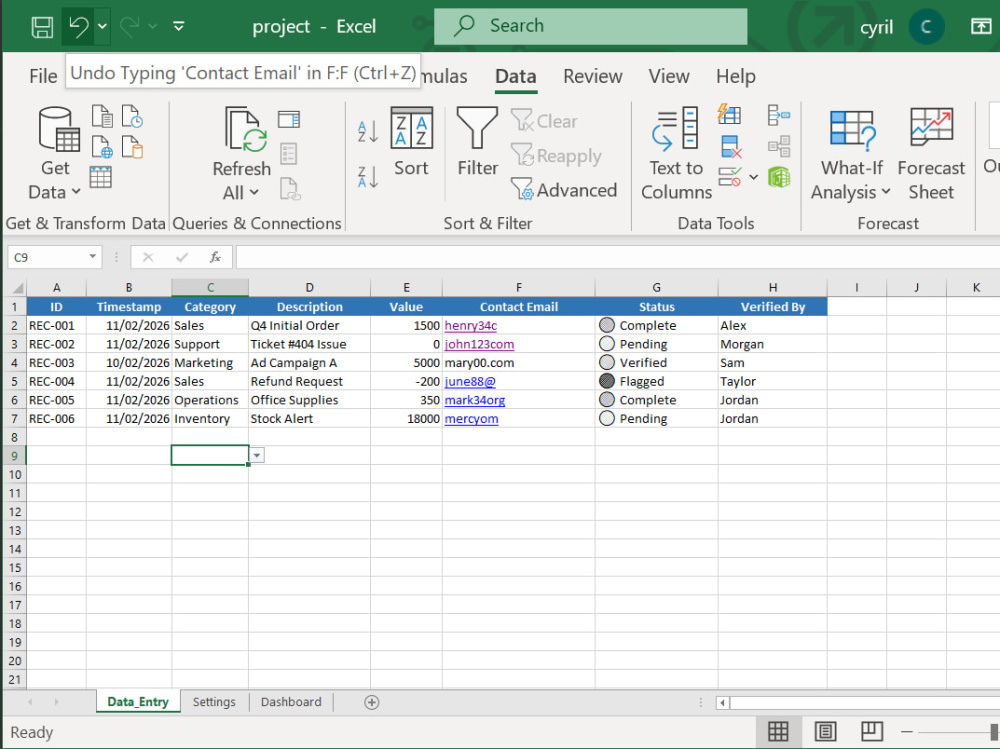
Task: Open Recent Sources icon
Action: [132, 117]
